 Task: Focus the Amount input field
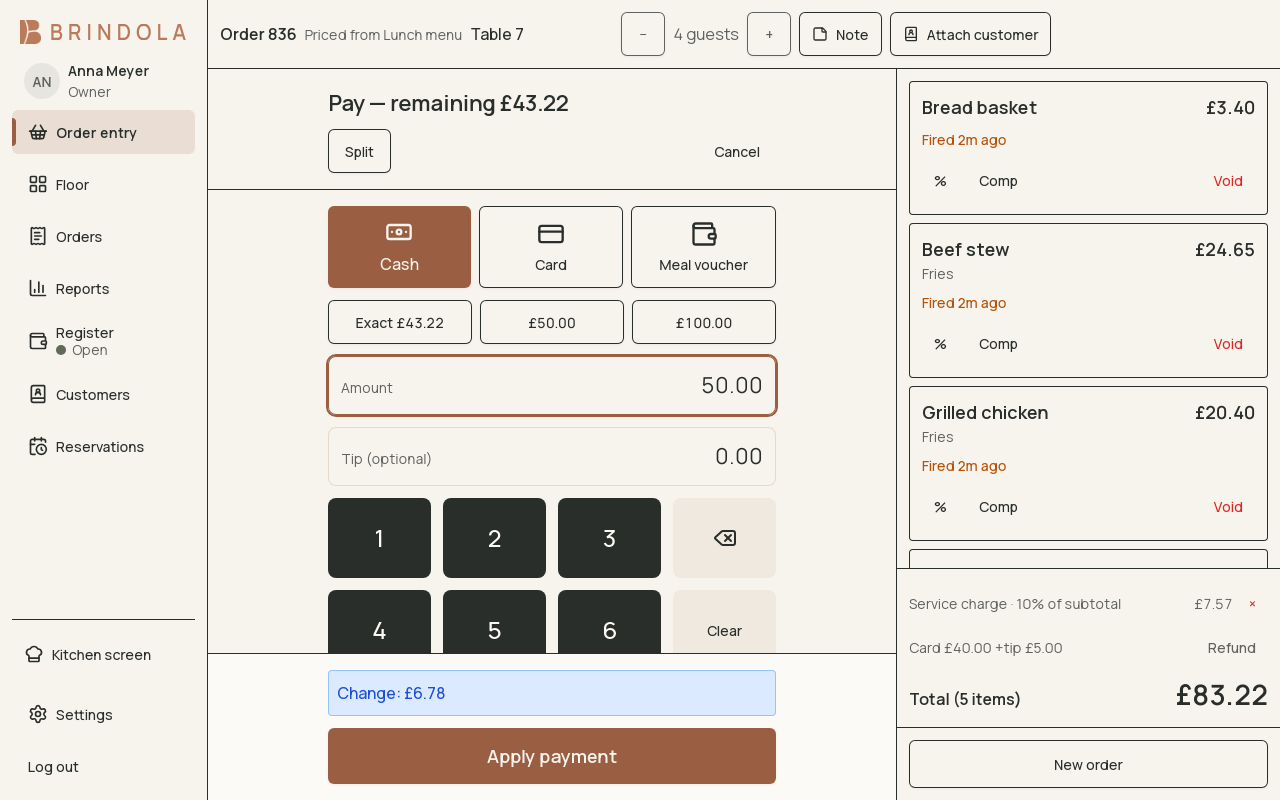[552, 386]
